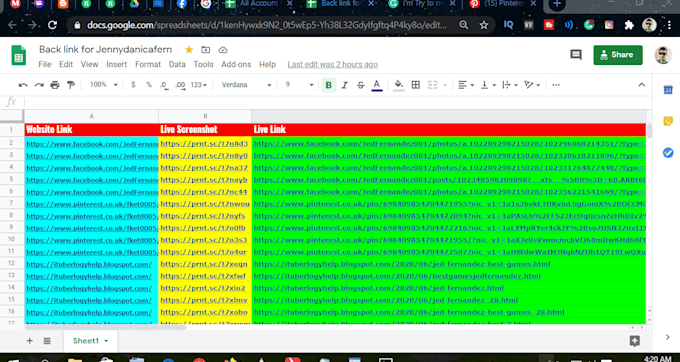Open the Data menu

pyautogui.click(x=177, y=64)
